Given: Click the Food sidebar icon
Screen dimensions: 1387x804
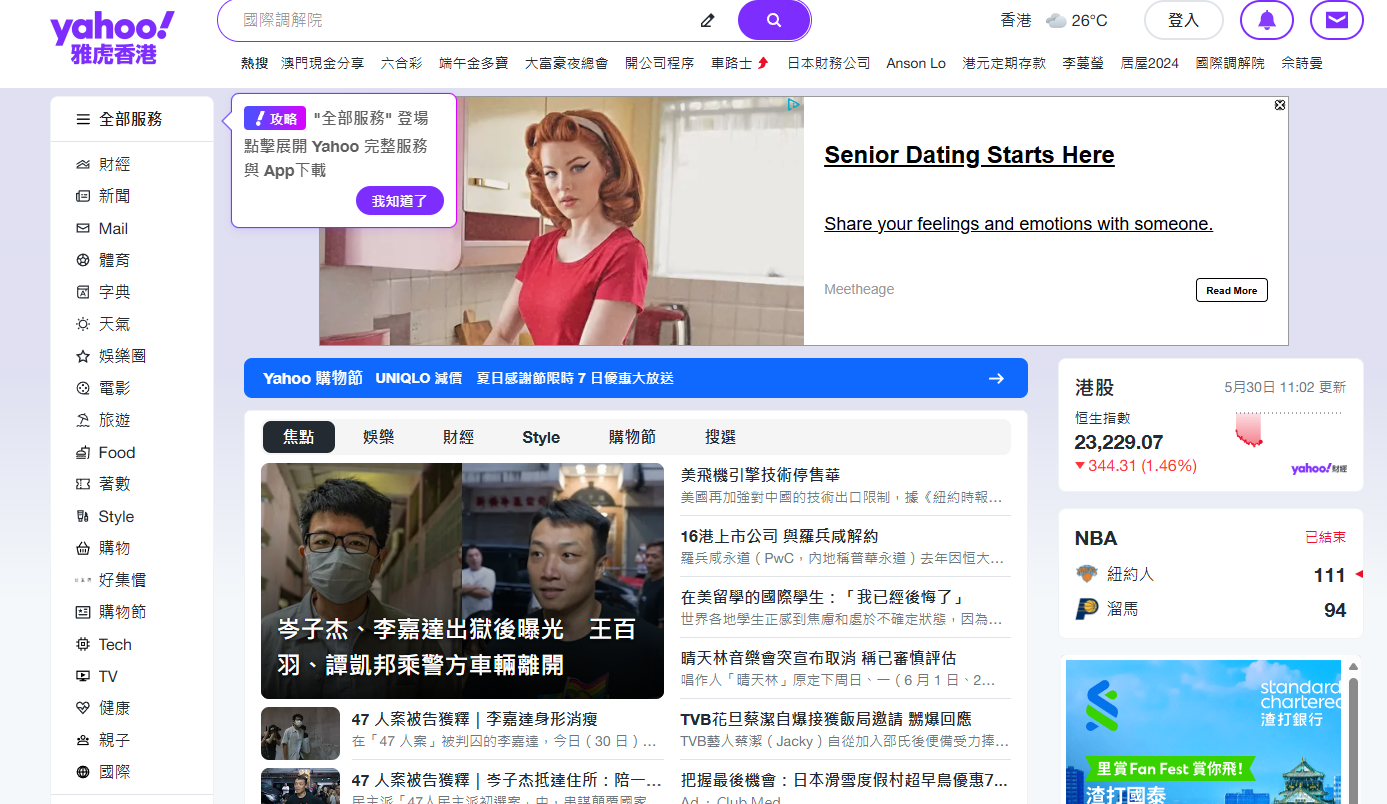Looking at the screenshot, I should [83, 452].
